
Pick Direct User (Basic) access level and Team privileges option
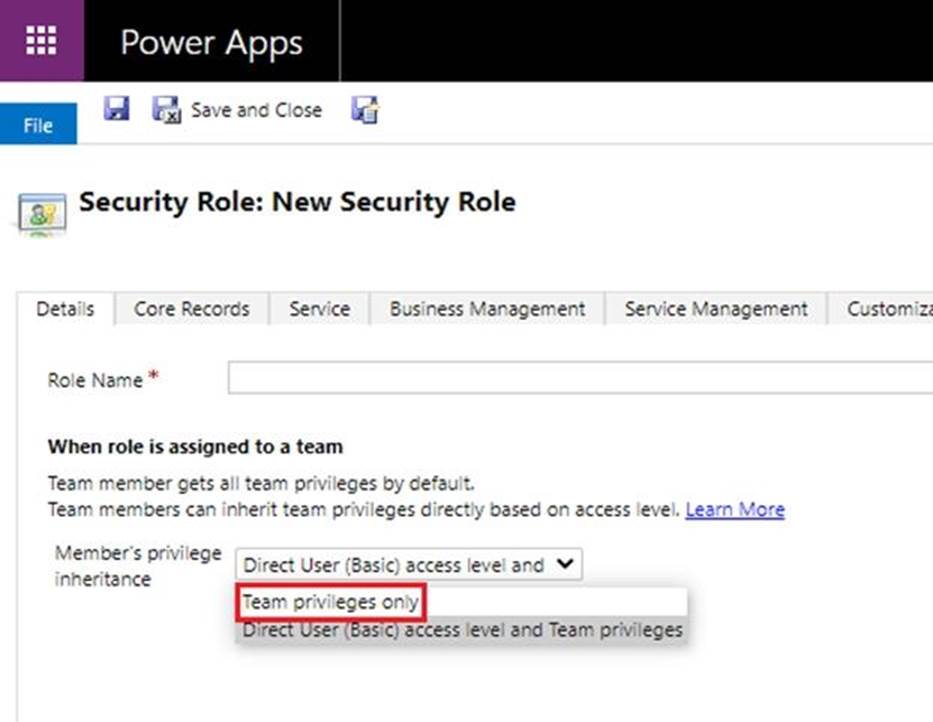tap(462, 630)
